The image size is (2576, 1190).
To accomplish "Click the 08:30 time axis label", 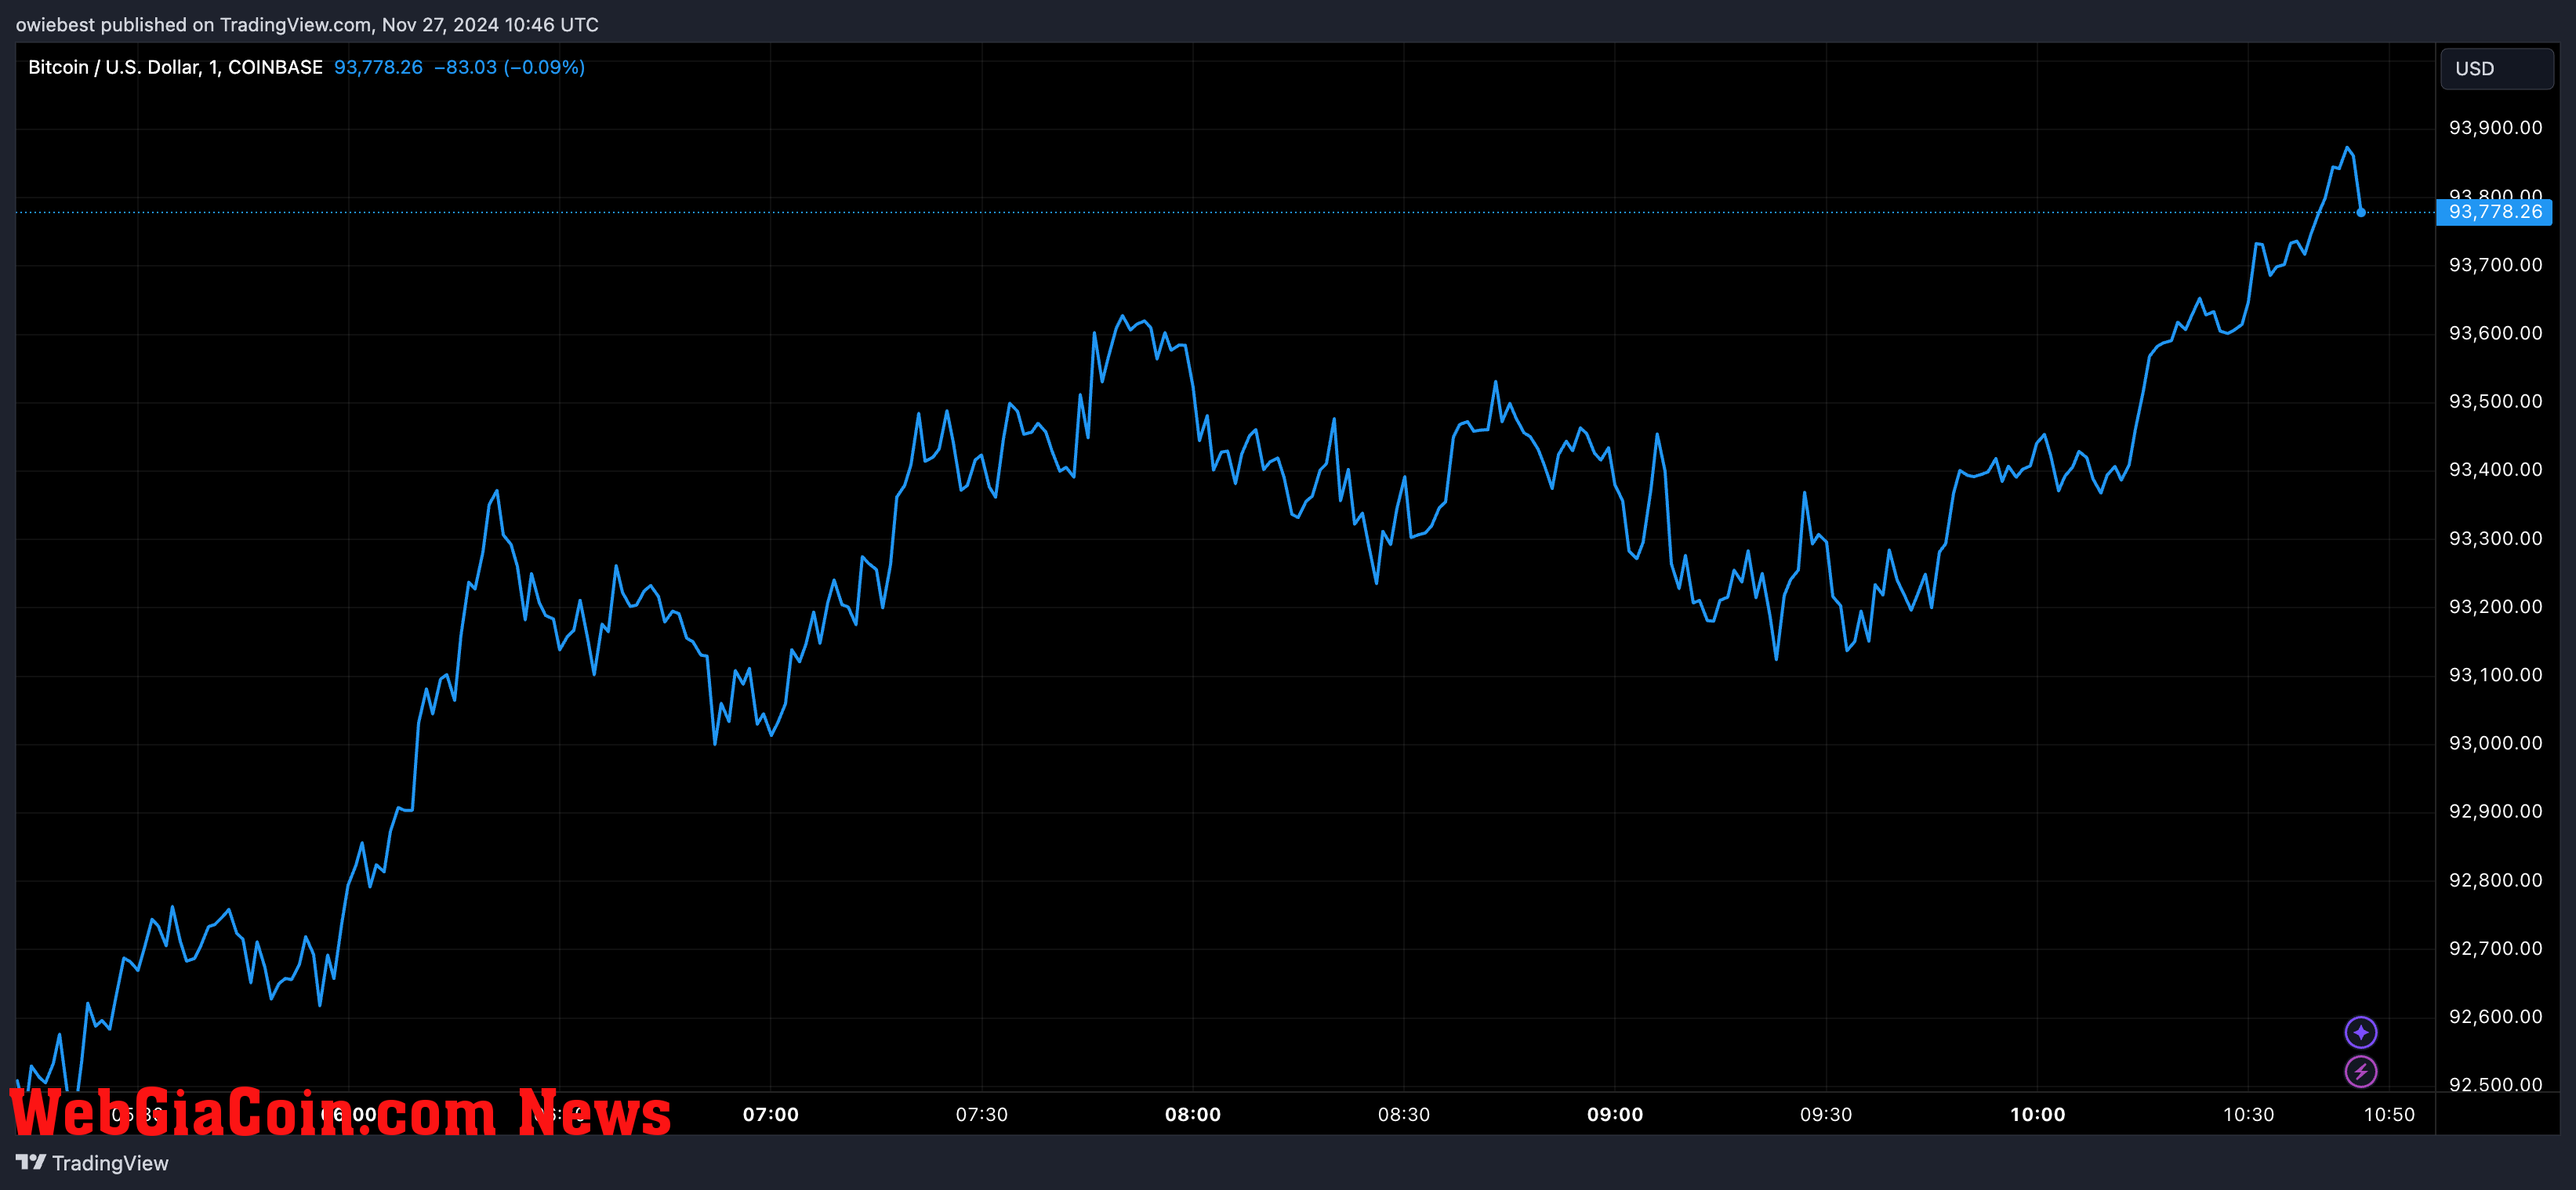I will coord(1403,1114).
